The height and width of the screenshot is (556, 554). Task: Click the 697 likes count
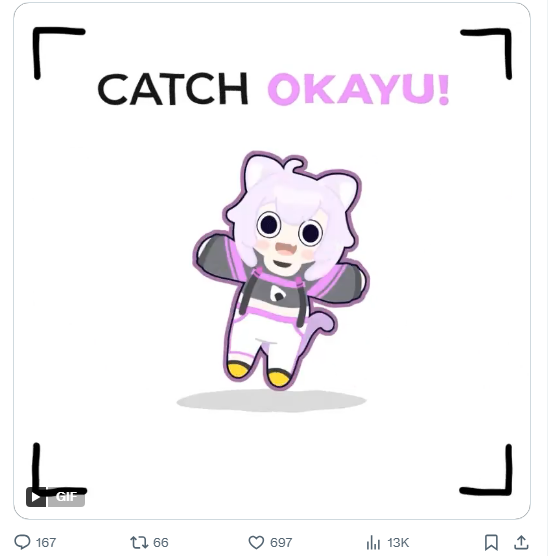point(281,542)
